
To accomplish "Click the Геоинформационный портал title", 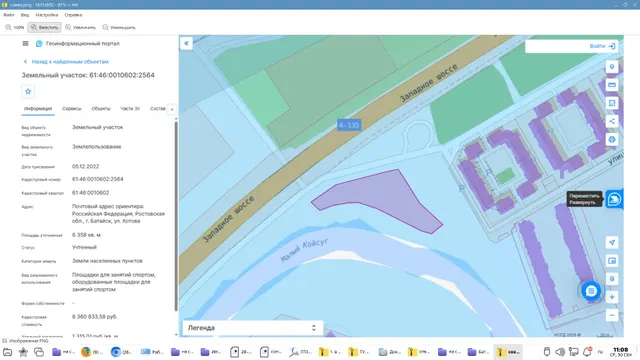I will click(x=83, y=43).
